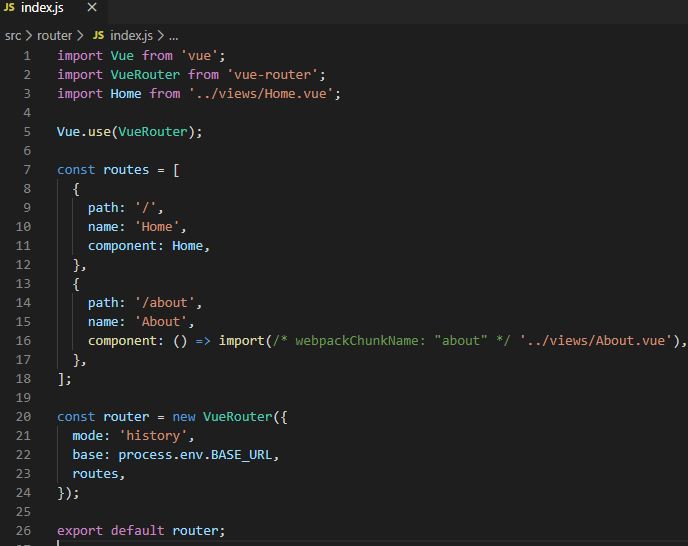This screenshot has width=688, height=546.
Task: Click 'vue-router' import string on line 2
Action: click(x=272, y=75)
